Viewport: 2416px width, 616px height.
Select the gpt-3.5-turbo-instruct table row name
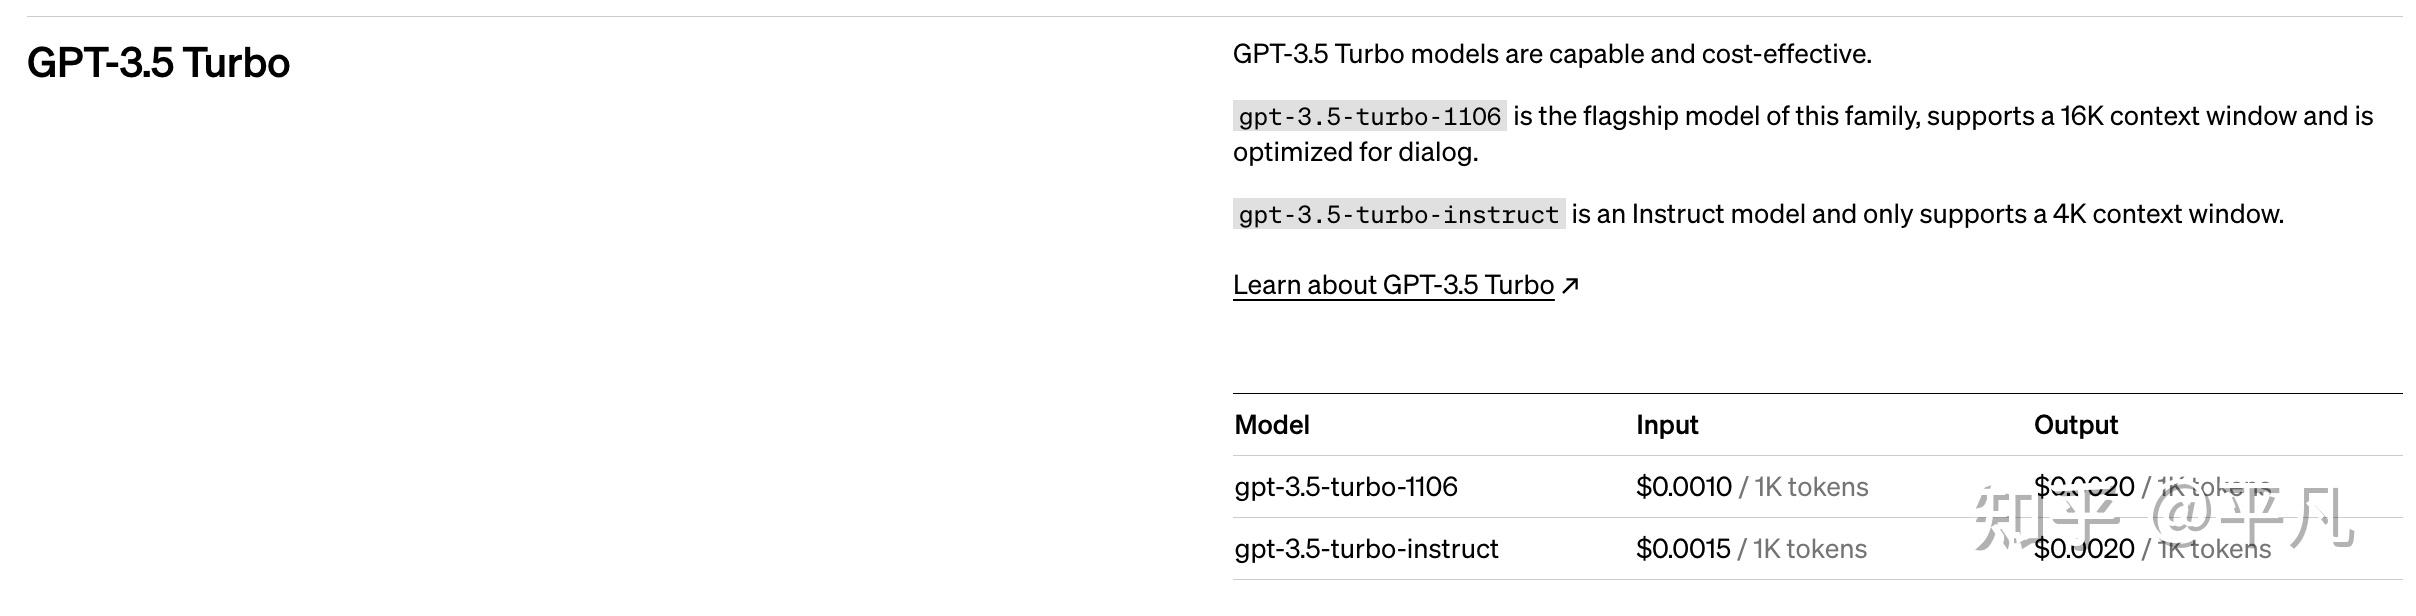tap(1366, 549)
